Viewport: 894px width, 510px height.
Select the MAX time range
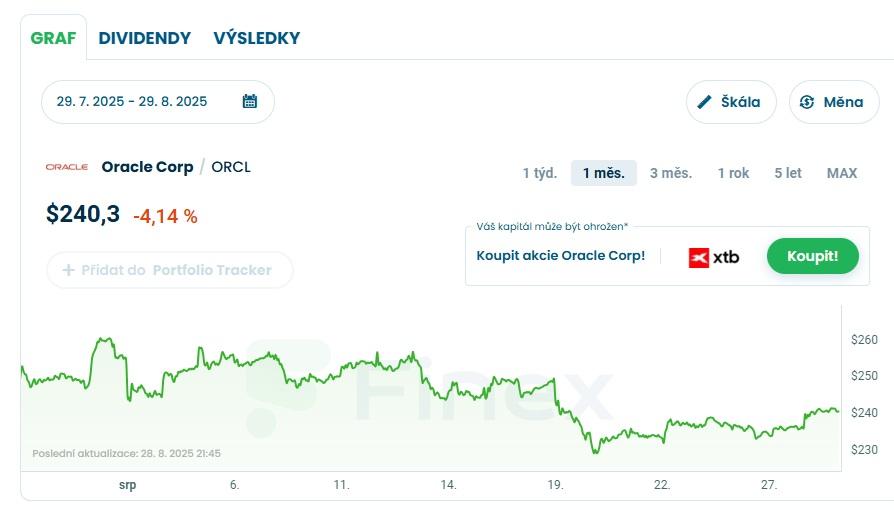tap(841, 173)
